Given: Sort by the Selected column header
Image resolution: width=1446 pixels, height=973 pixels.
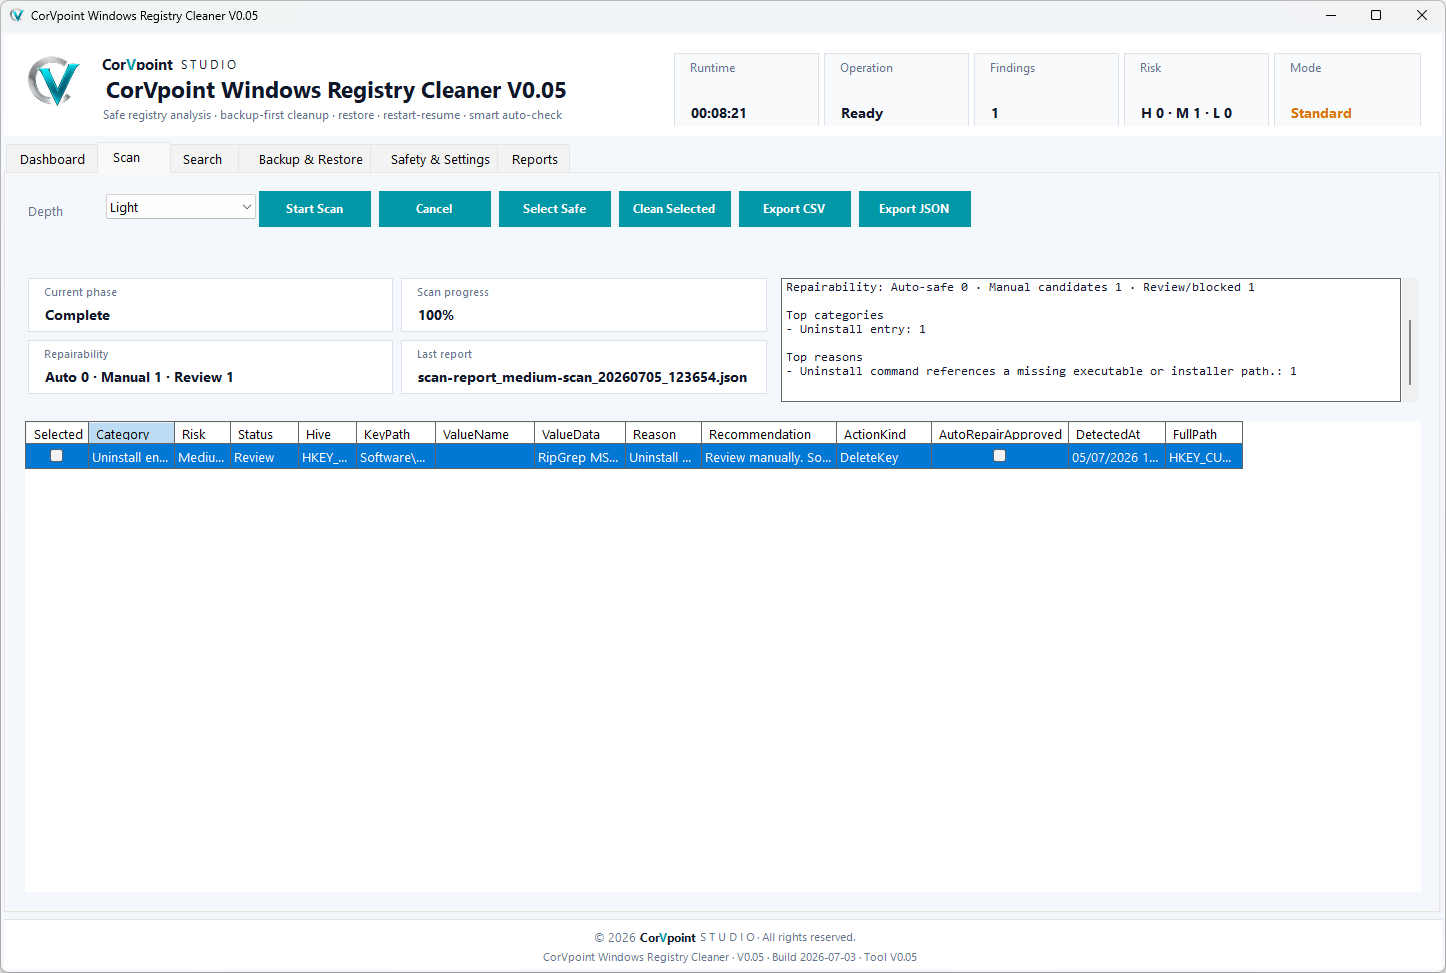Looking at the screenshot, I should click(x=57, y=434).
